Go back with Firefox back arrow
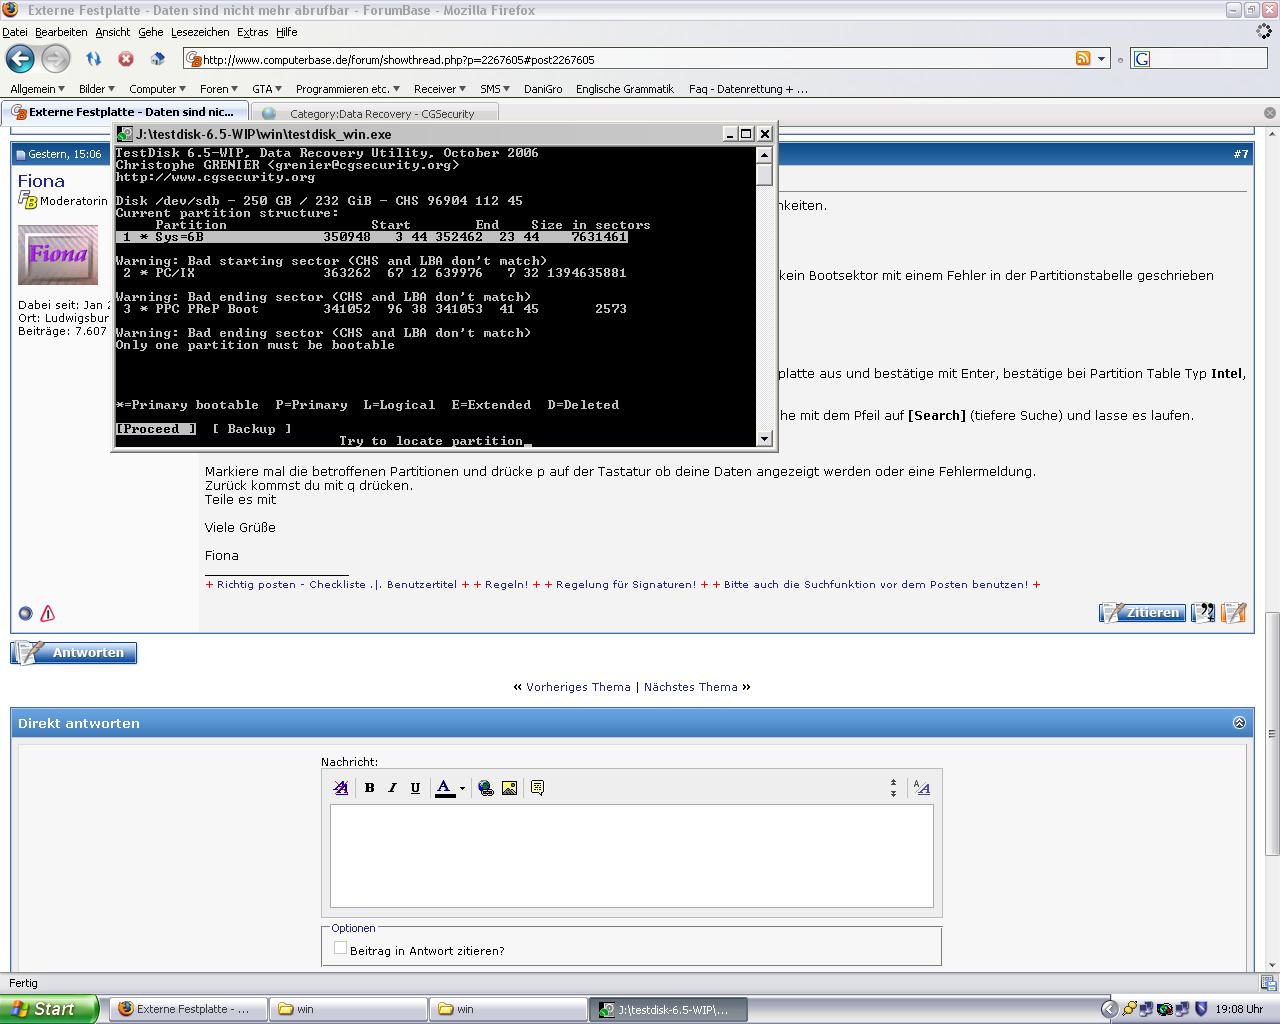The width and height of the screenshot is (1280, 1024). tap(20, 59)
